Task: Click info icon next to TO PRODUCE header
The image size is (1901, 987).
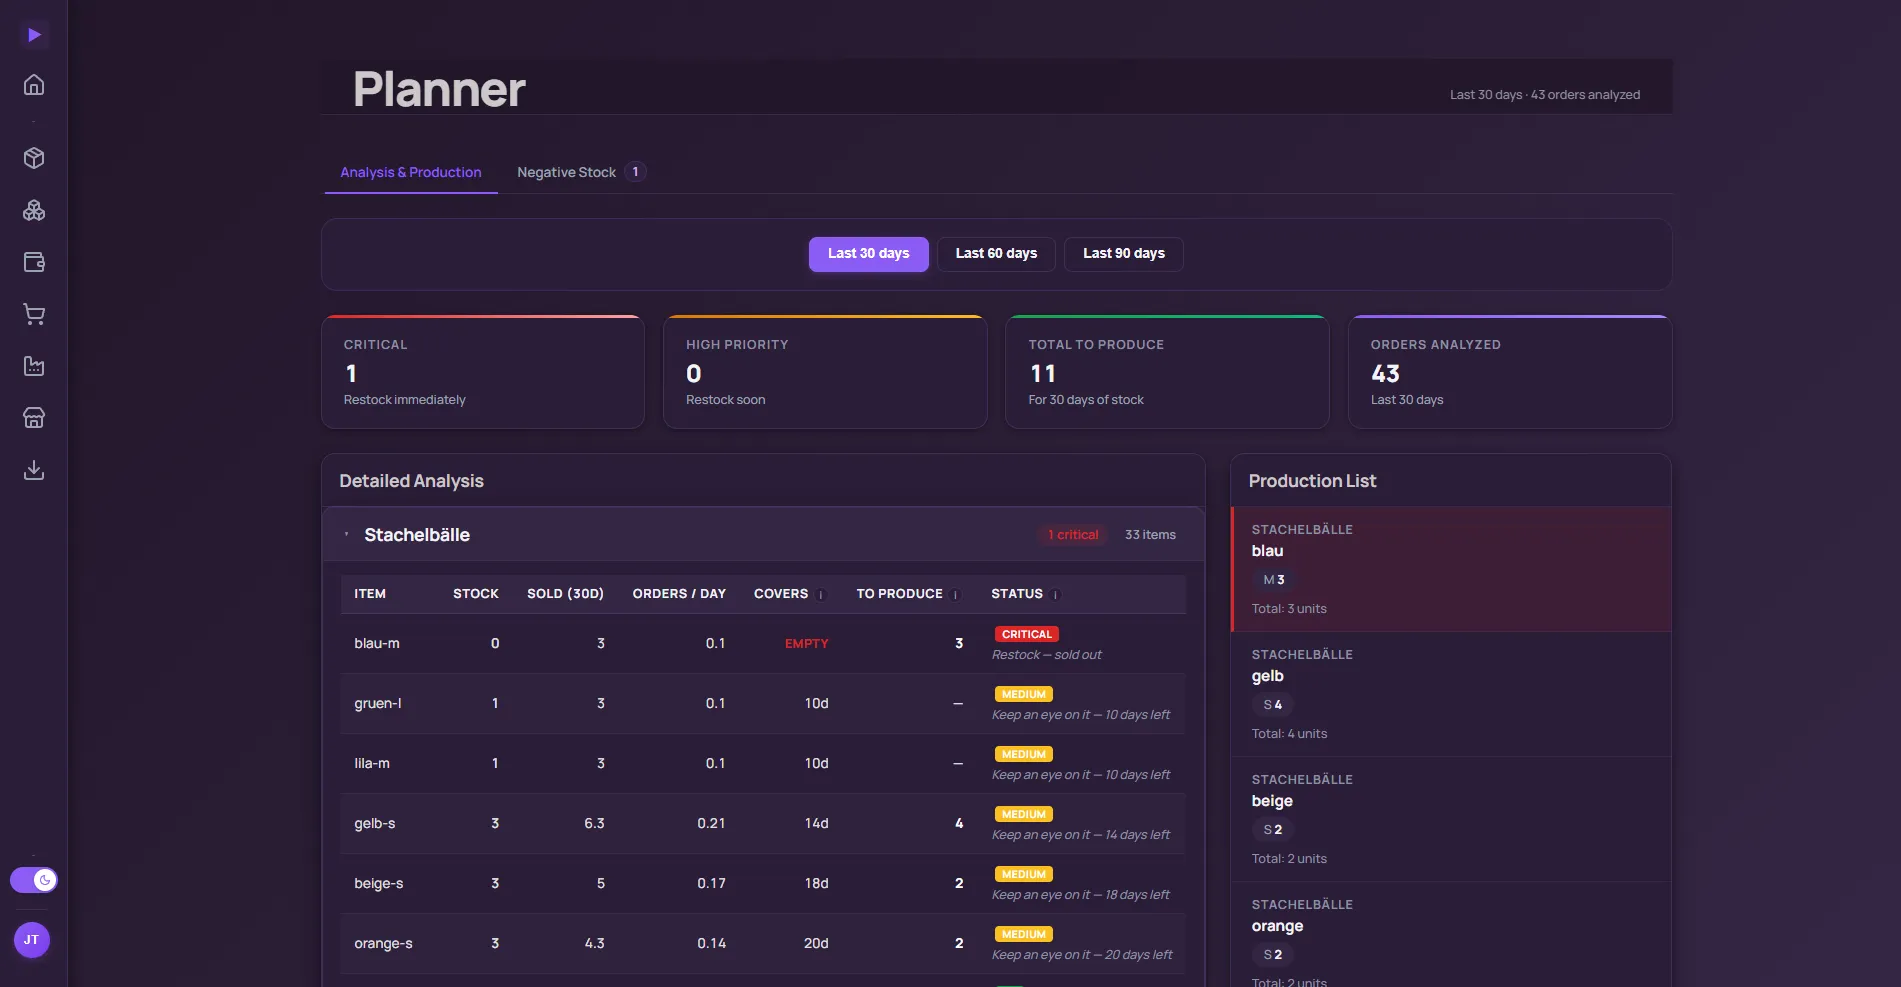Action: pos(955,595)
